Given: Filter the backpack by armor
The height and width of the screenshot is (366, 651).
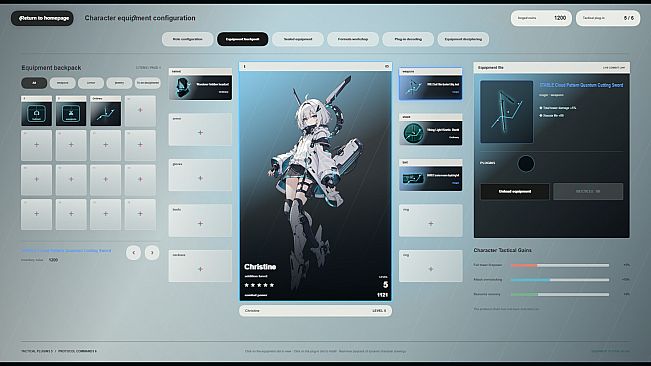Looking at the screenshot, I should point(91,83).
